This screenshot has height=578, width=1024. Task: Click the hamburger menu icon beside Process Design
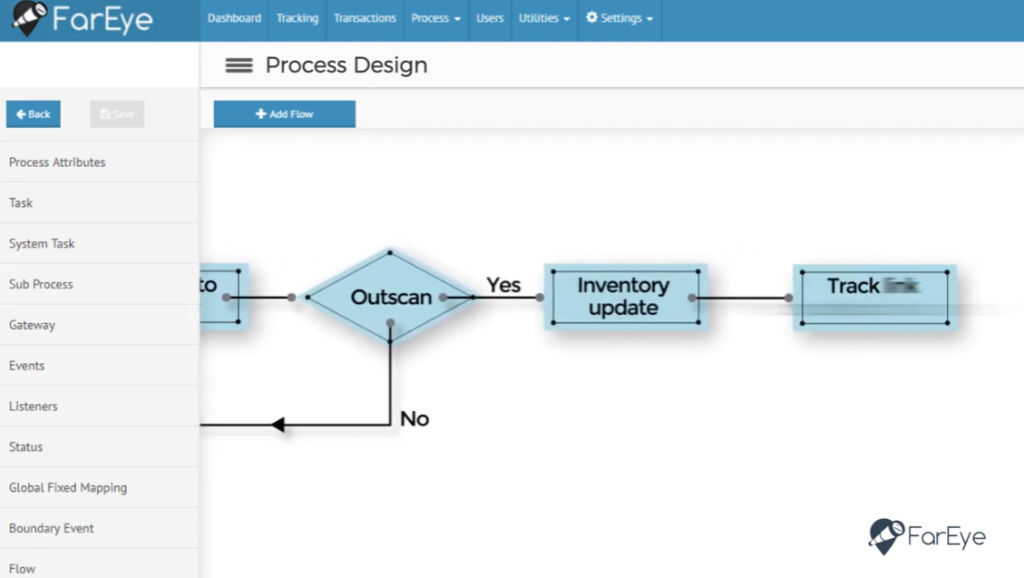pyautogui.click(x=238, y=66)
